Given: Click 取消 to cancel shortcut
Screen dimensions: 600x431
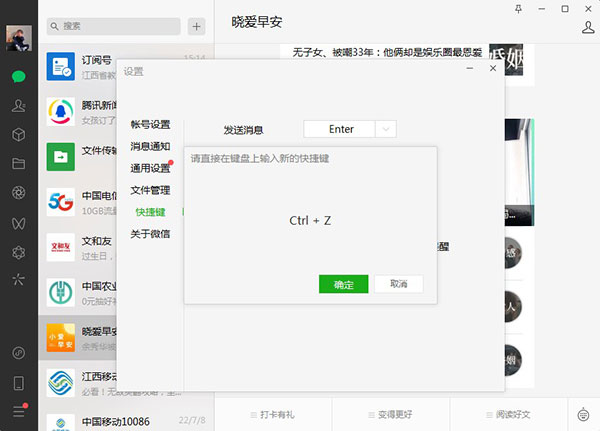Looking at the screenshot, I should pyautogui.click(x=398, y=284).
